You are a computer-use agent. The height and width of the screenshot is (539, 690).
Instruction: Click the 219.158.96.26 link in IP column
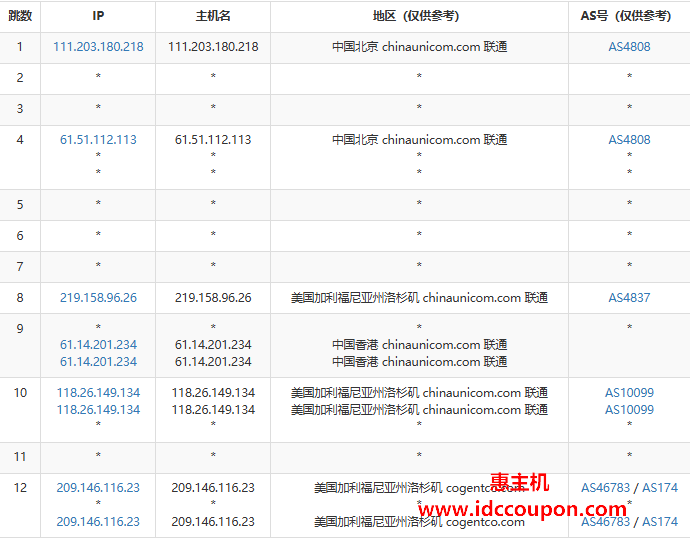[x=98, y=298]
